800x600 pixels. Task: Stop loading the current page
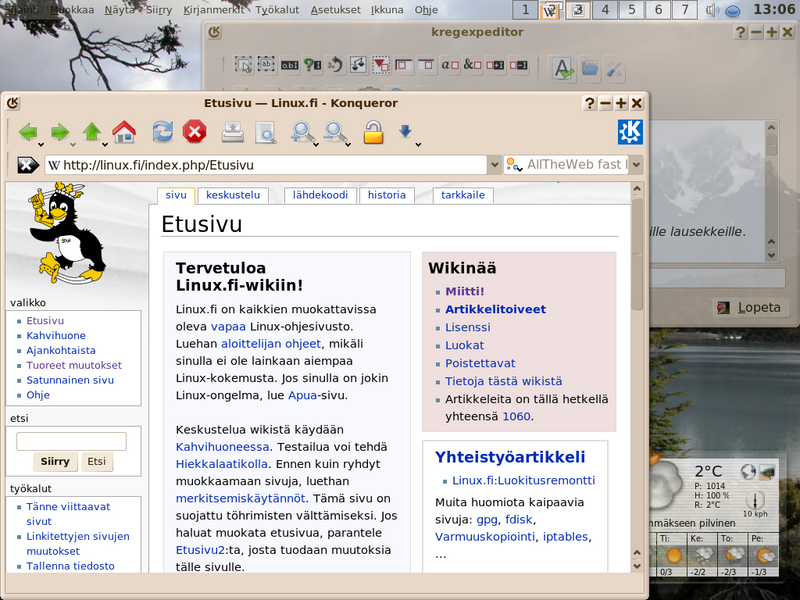click(x=193, y=131)
